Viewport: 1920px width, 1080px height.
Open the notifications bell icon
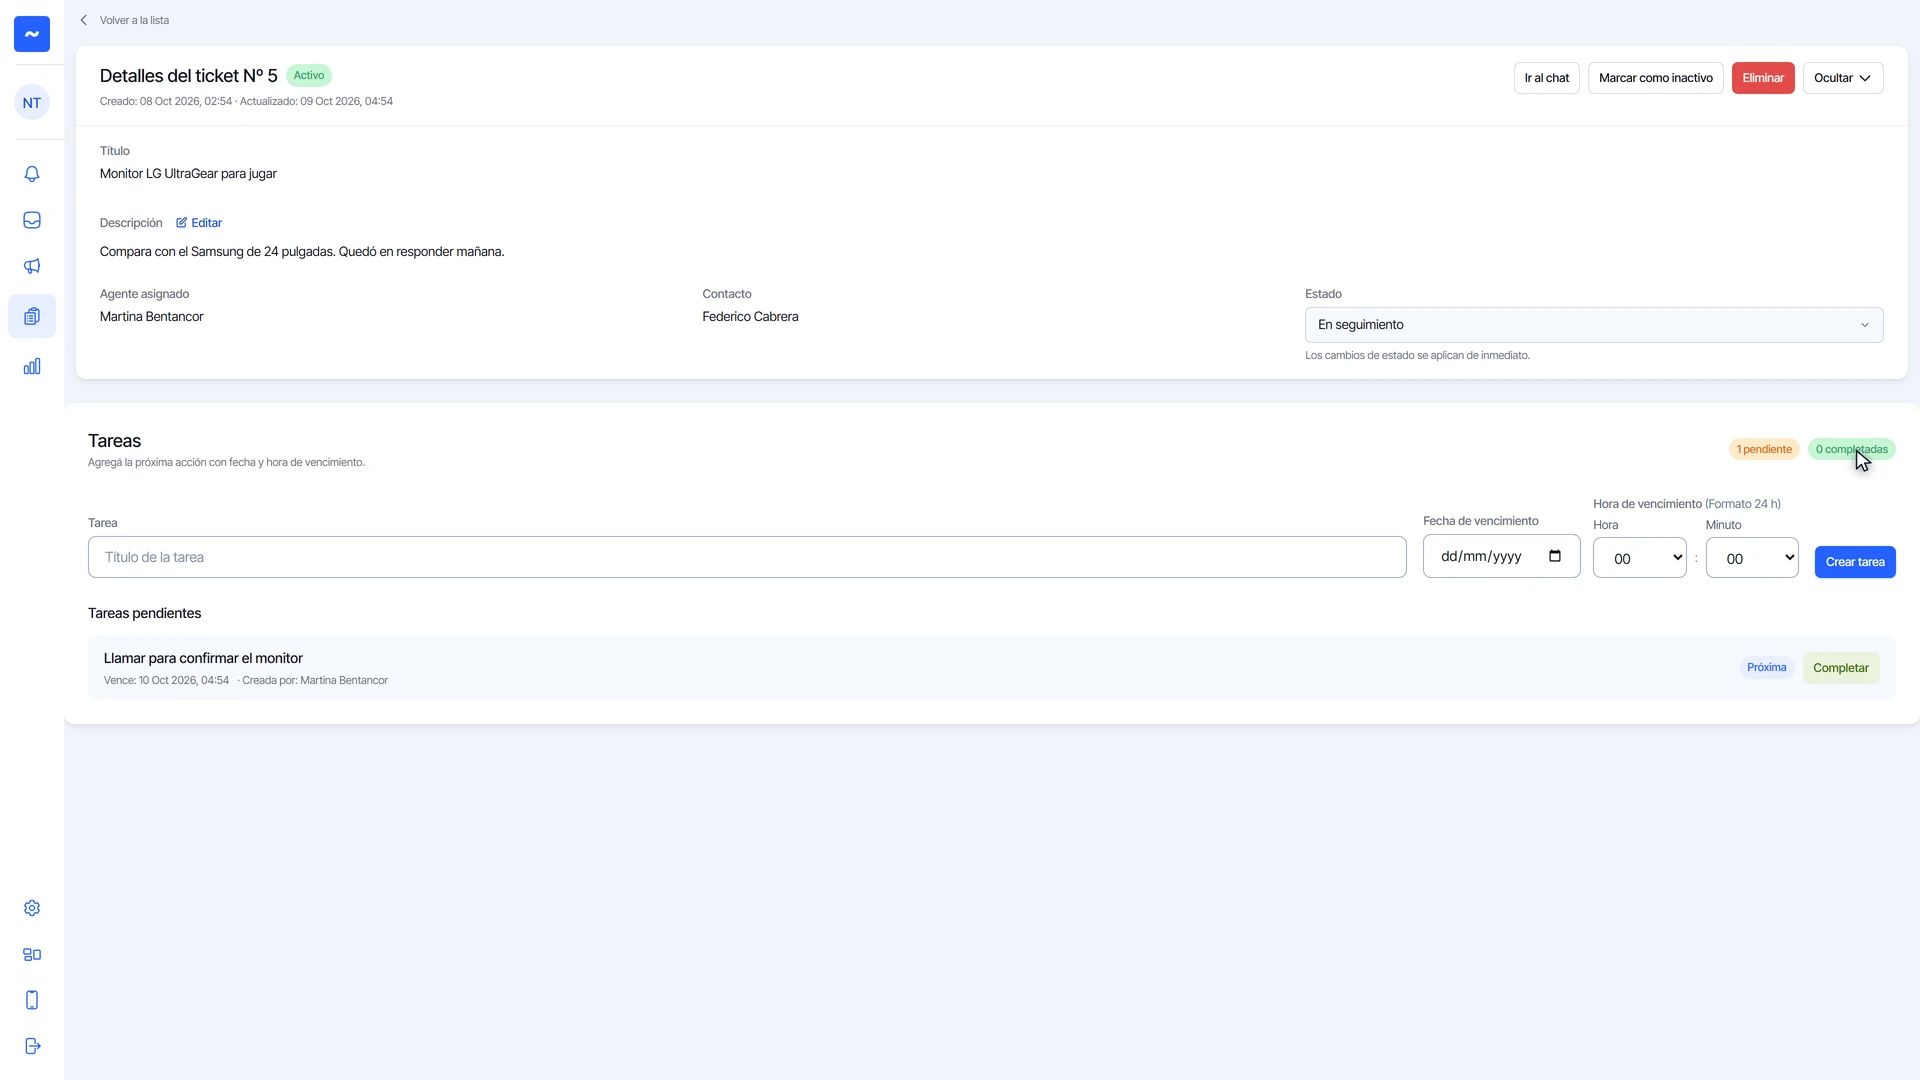(x=32, y=174)
